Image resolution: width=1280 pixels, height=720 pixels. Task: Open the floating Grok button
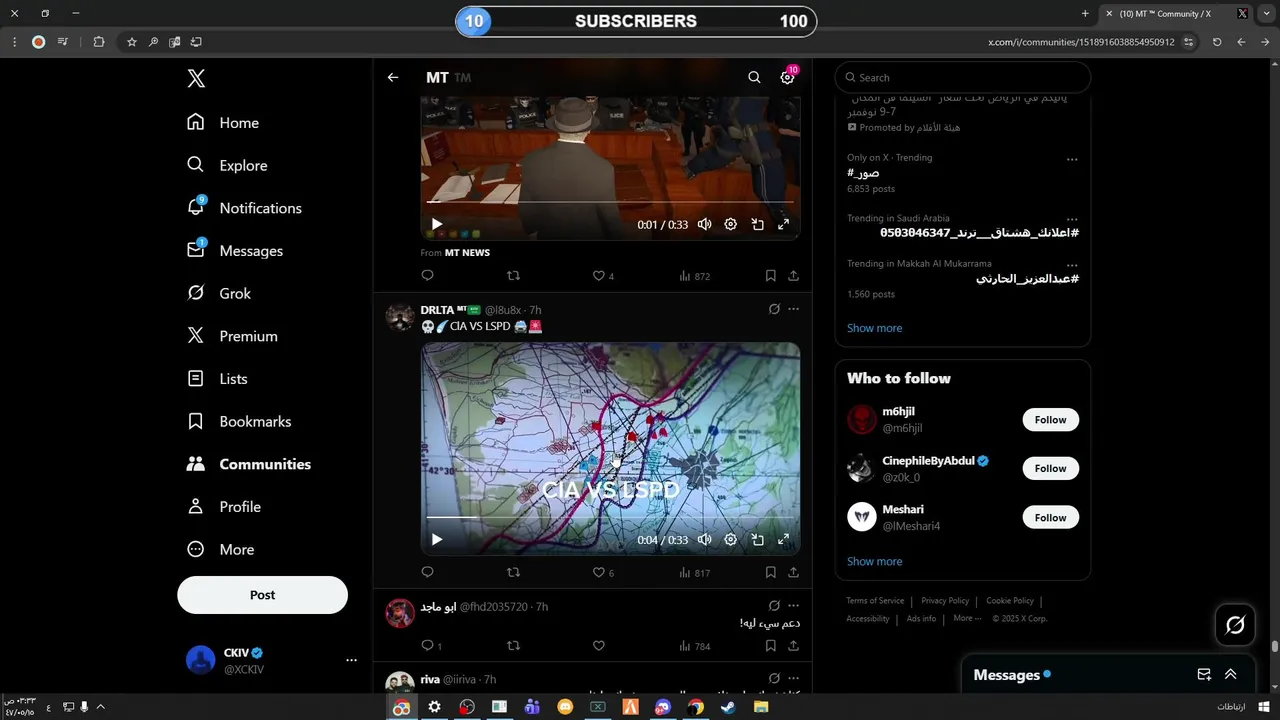click(1235, 625)
